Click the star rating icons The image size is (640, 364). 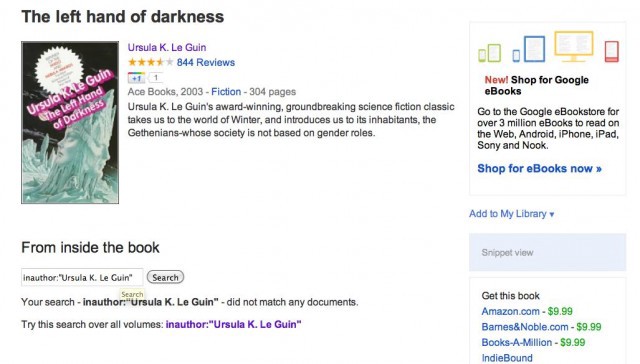point(151,62)
